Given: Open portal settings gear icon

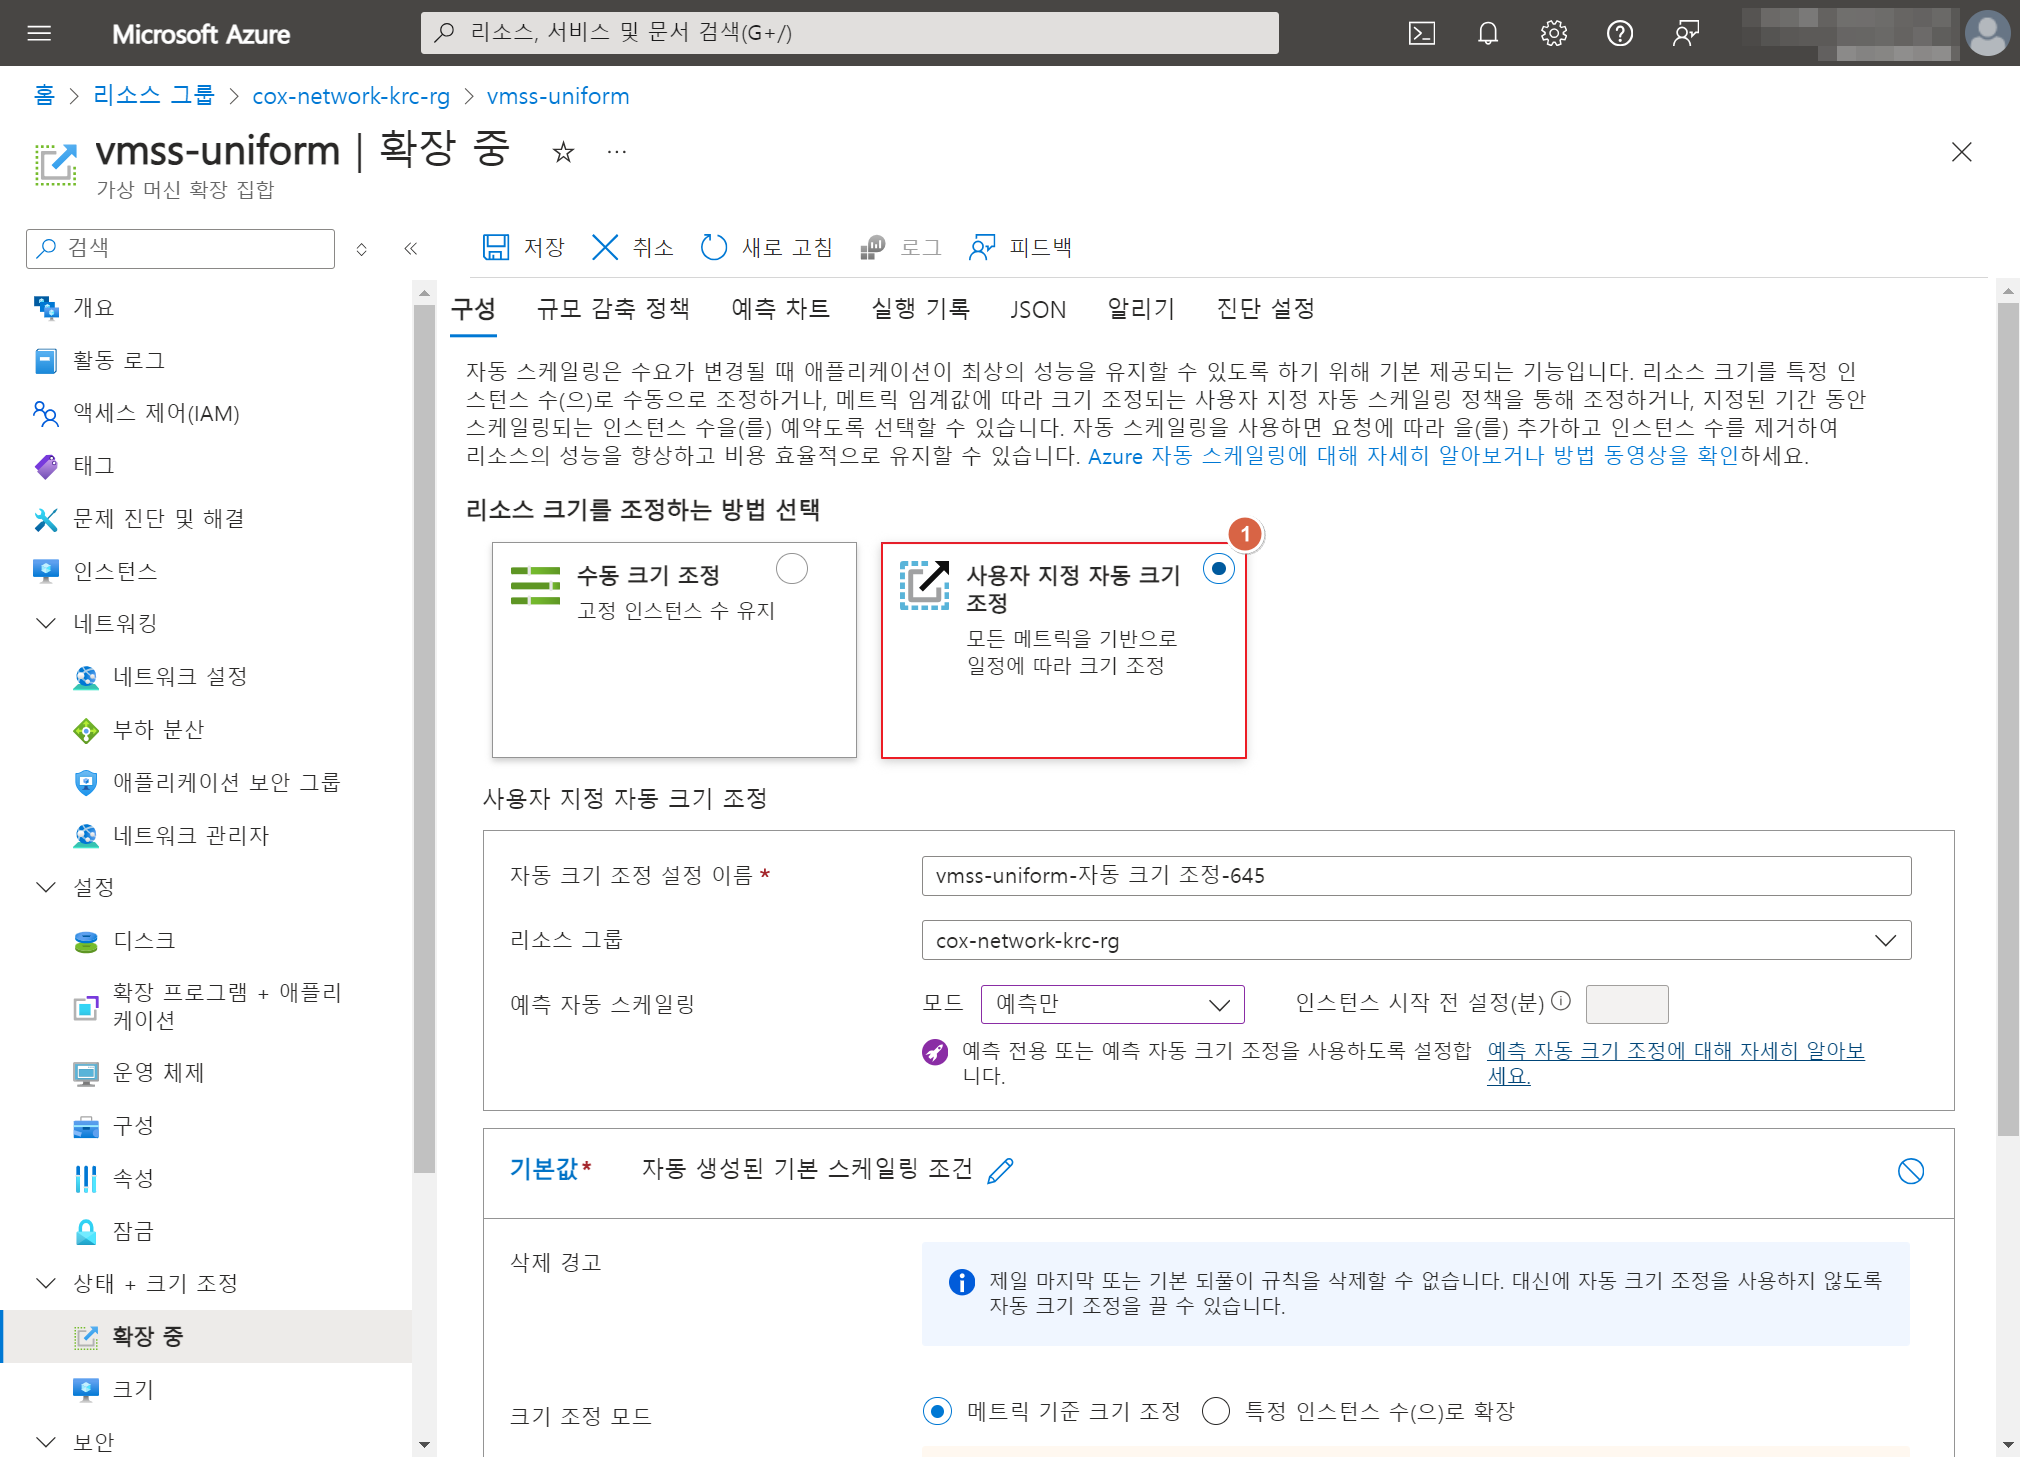Looking at the screenshot, I should [1553, 34].
